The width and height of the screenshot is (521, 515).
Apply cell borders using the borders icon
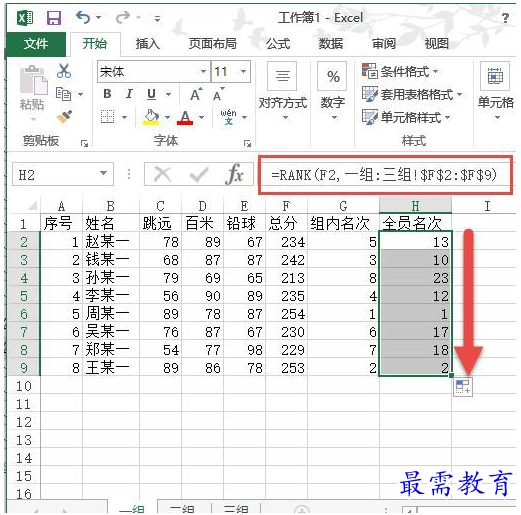(x=108, y=117)
